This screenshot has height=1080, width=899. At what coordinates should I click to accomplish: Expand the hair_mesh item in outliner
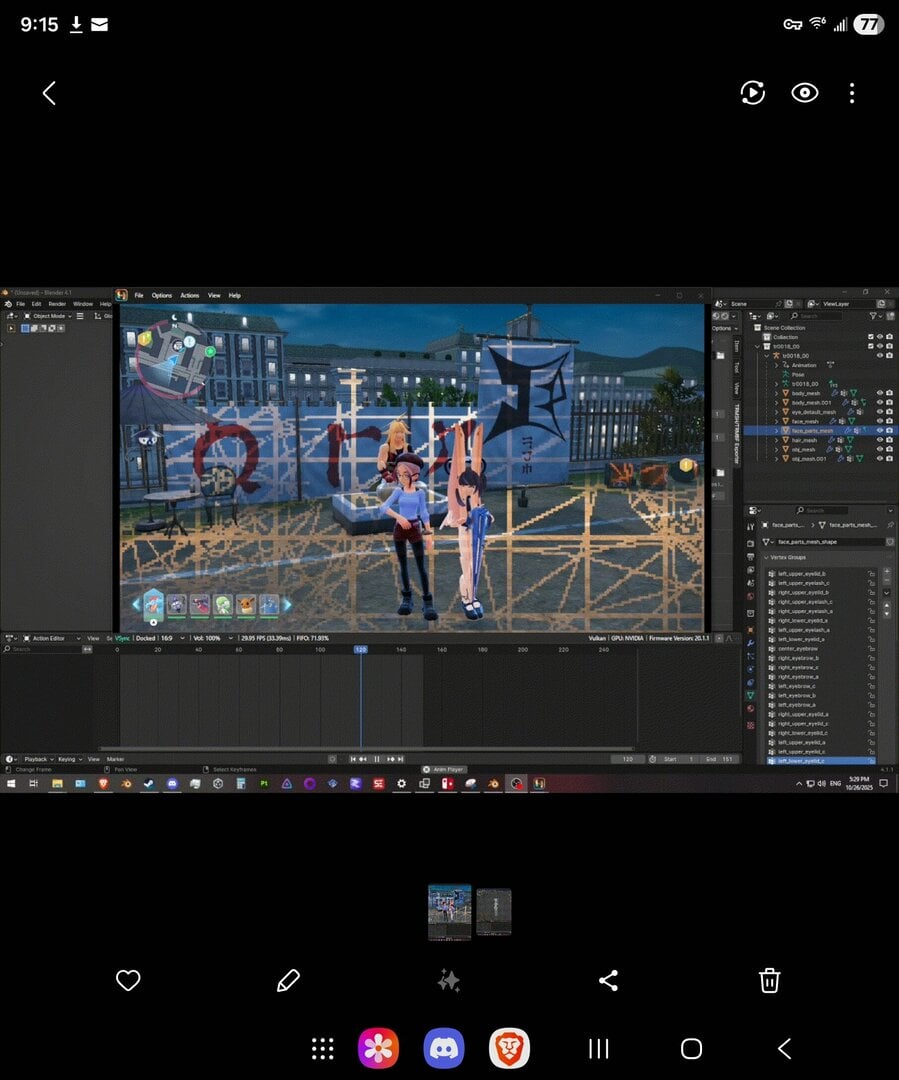pyautogui.click(x=776, y=440)
